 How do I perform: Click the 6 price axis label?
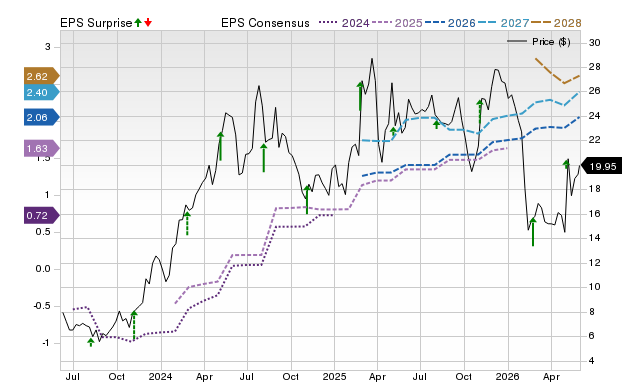pyautogui.click(x=591, y=335)
